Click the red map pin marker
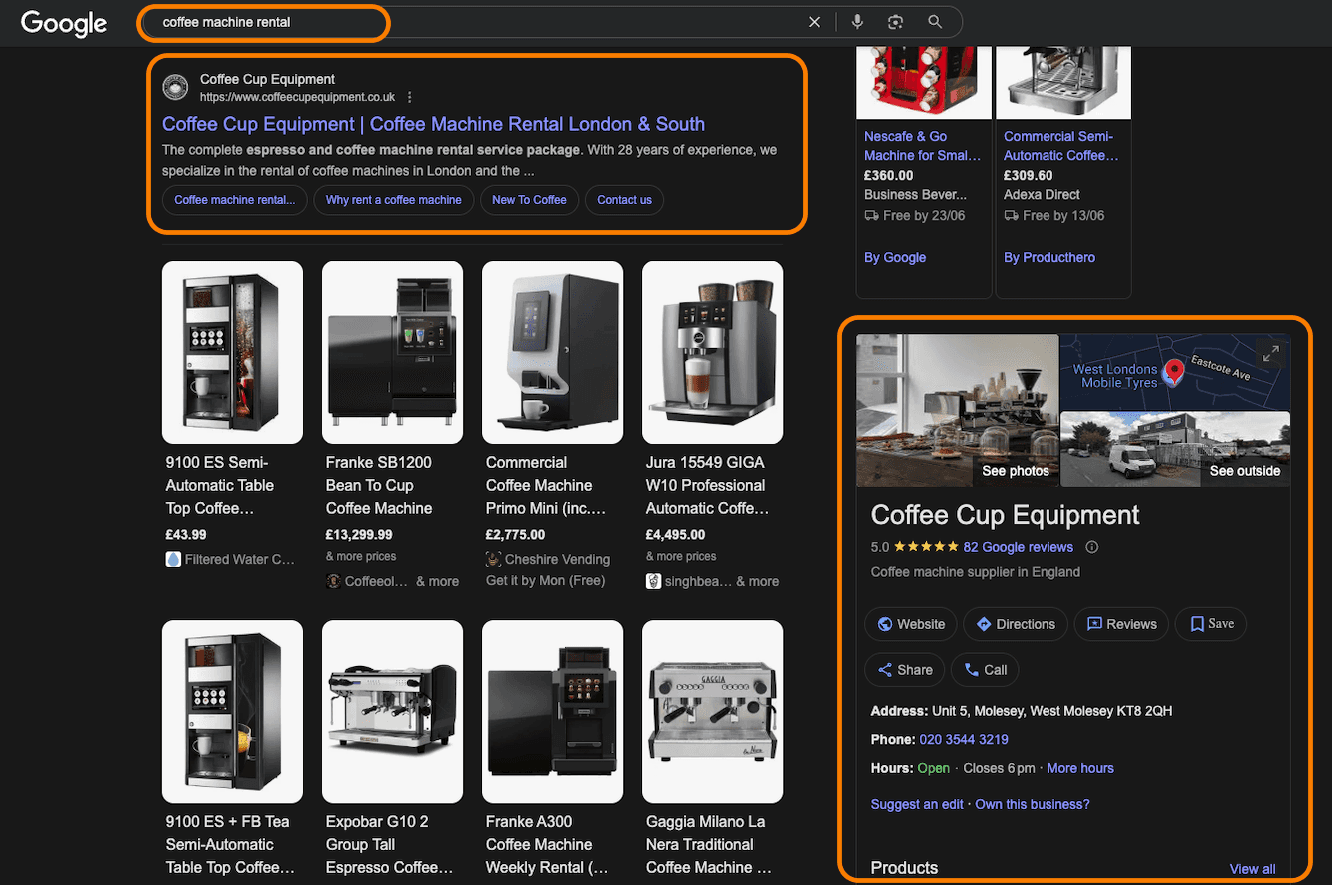This screenshot has height=885, width=1332. point(1174,371)
